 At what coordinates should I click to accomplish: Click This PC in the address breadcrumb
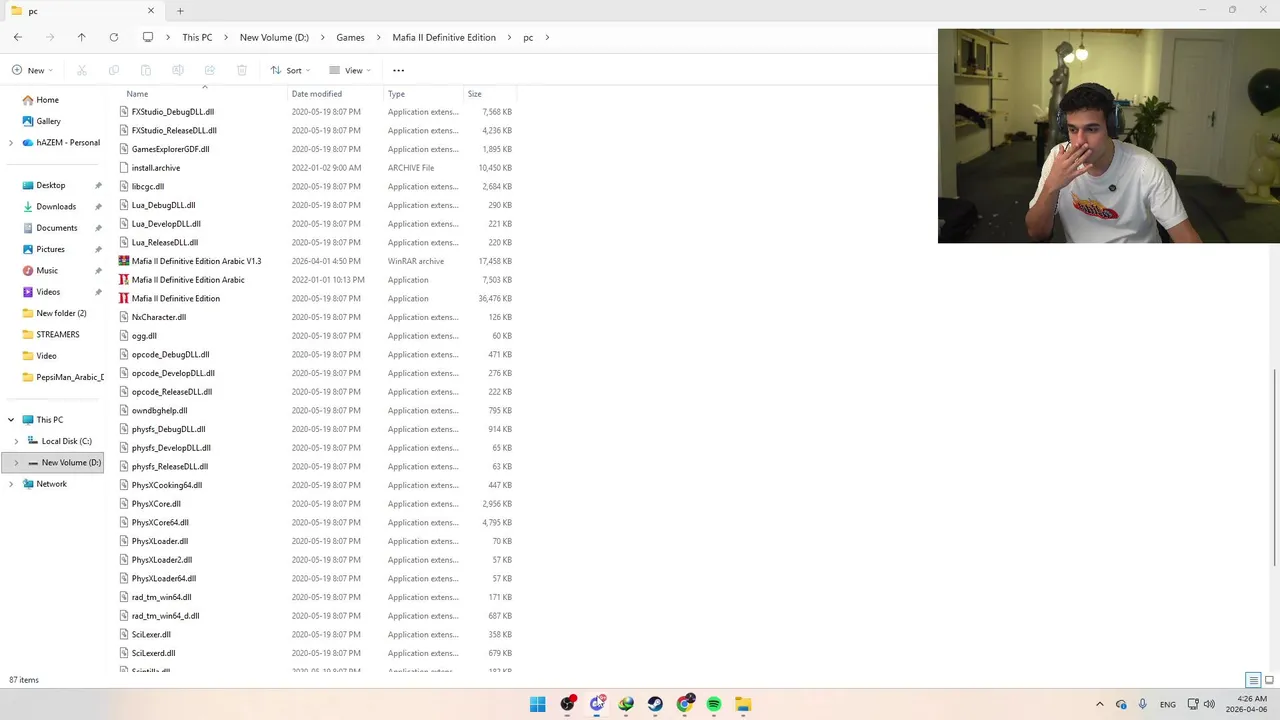(197, 37)
